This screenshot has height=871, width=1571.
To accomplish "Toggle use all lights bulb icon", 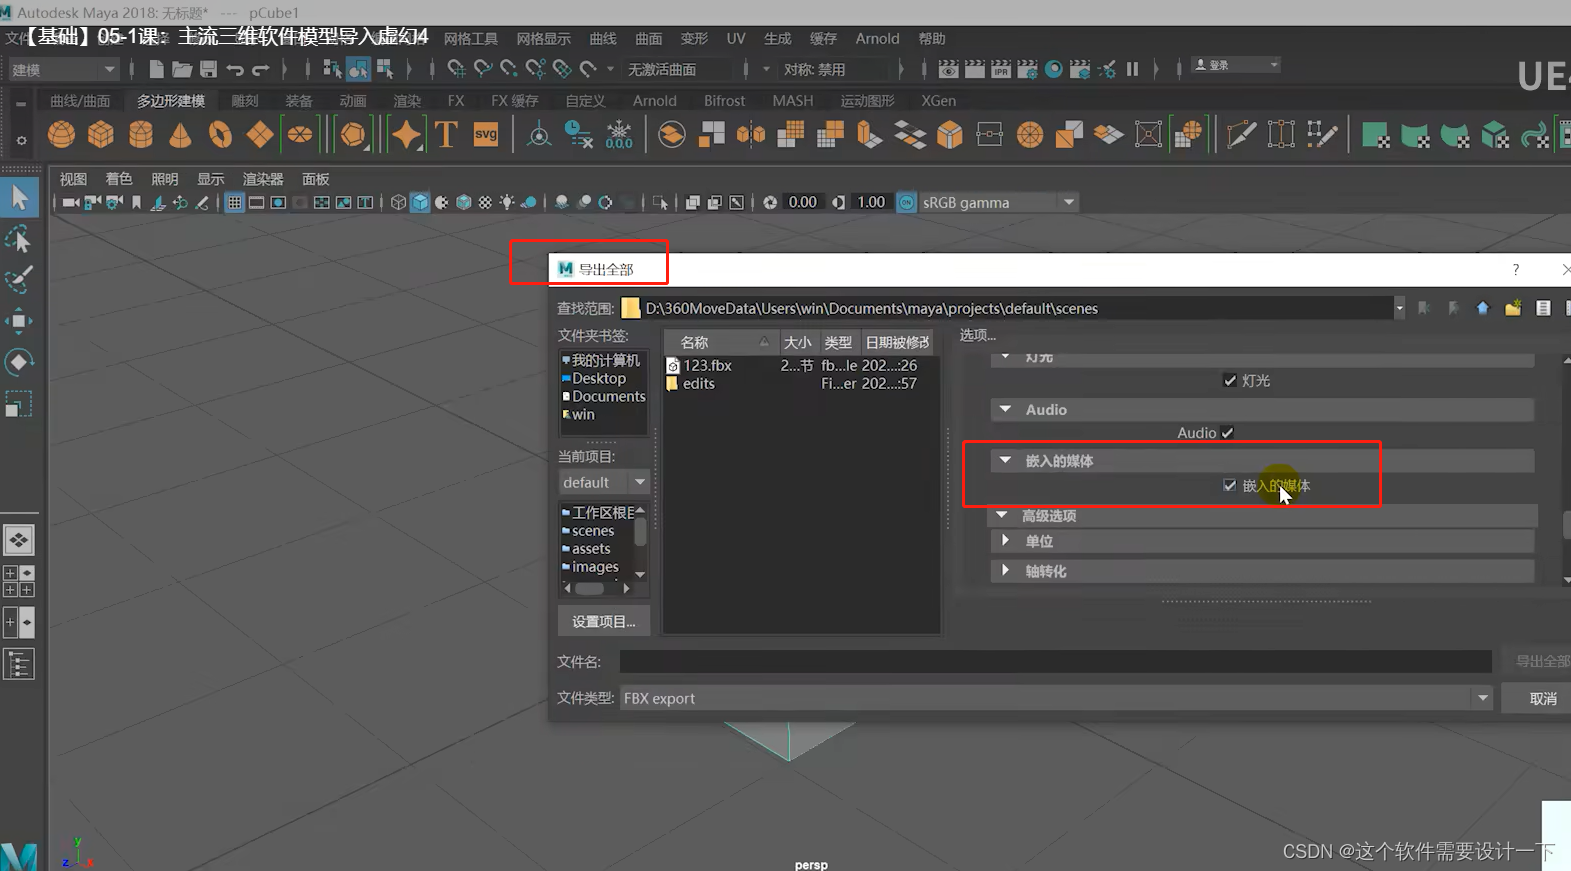I will tap(507, 202).
